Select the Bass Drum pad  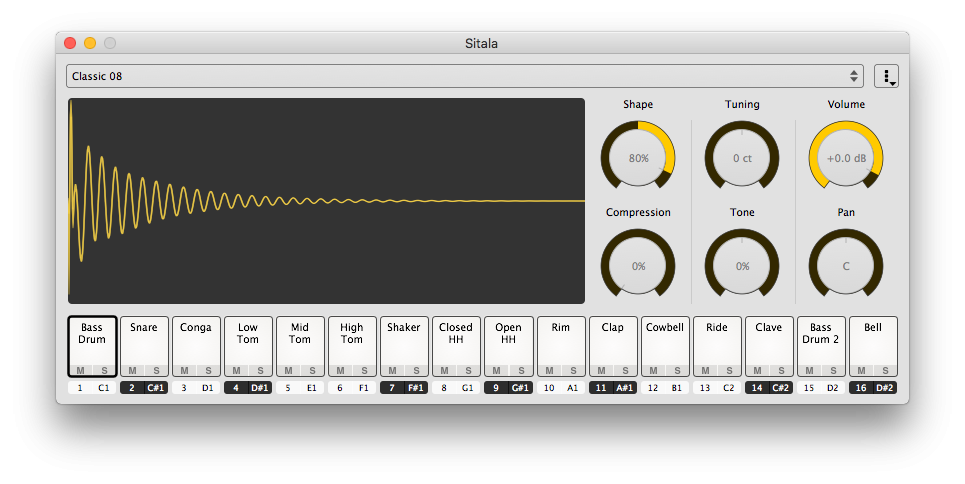(92, 346)
